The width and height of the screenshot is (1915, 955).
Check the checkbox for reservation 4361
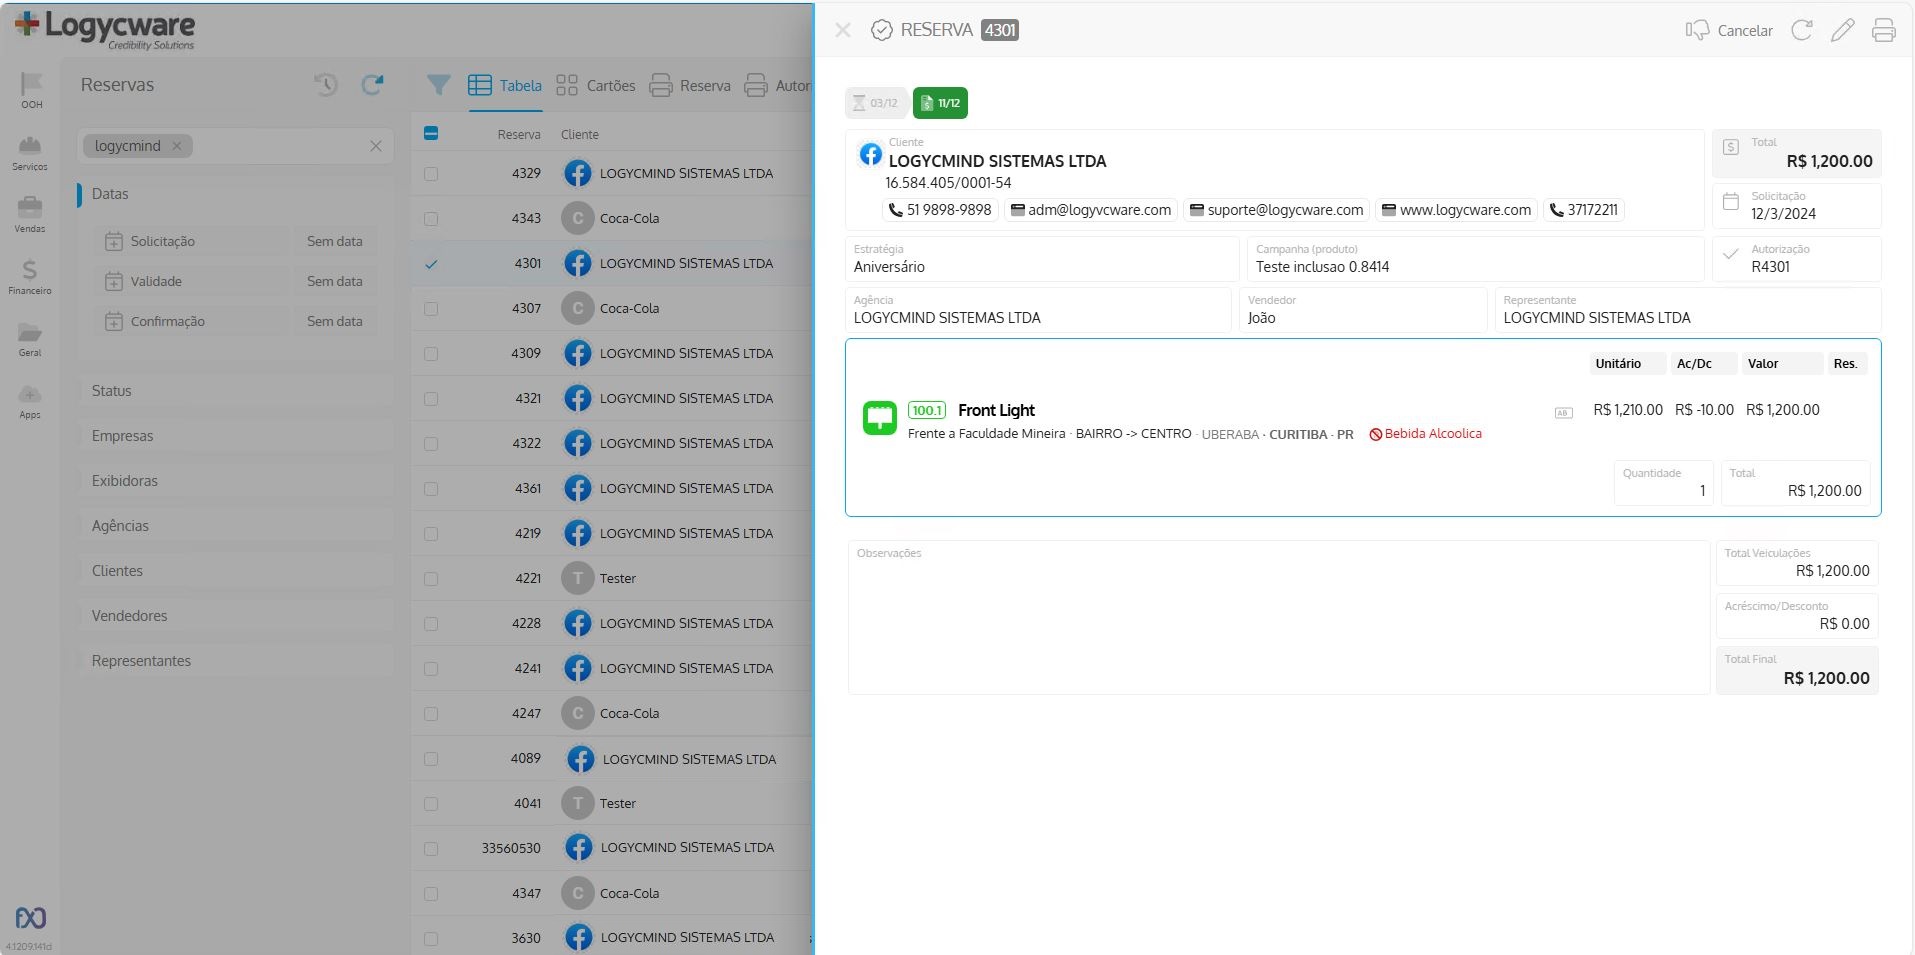click(431, 489)
